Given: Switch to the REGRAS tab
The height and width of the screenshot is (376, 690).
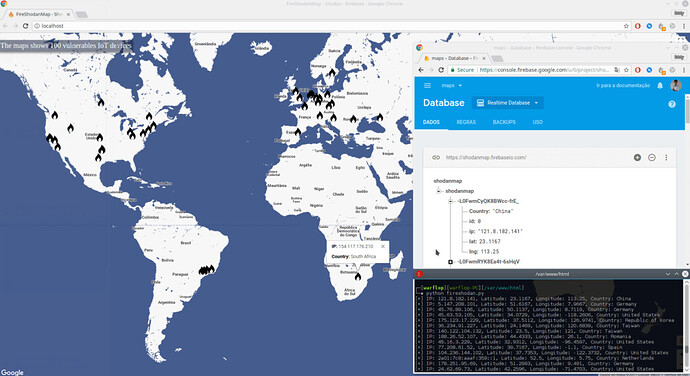Looking at the screenshot, I should pos(466,122).
